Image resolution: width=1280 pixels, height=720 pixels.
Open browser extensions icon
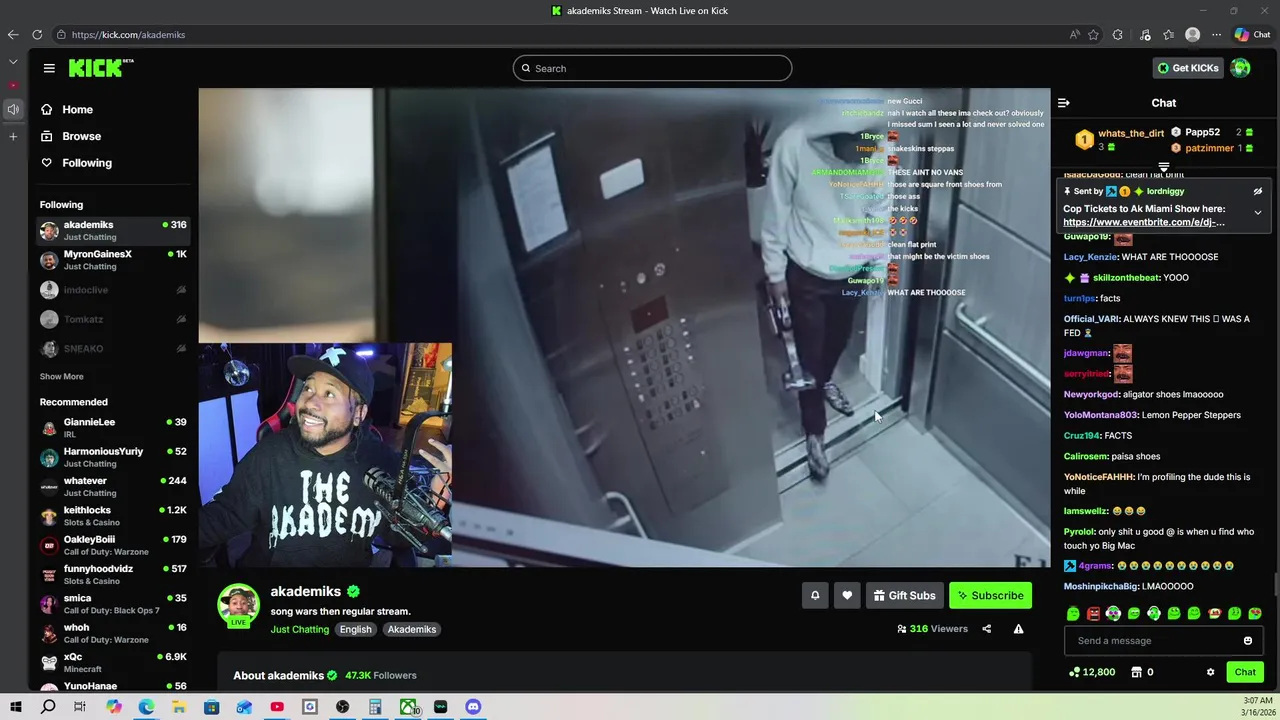pyautogui.click(x=1118, y=35)
